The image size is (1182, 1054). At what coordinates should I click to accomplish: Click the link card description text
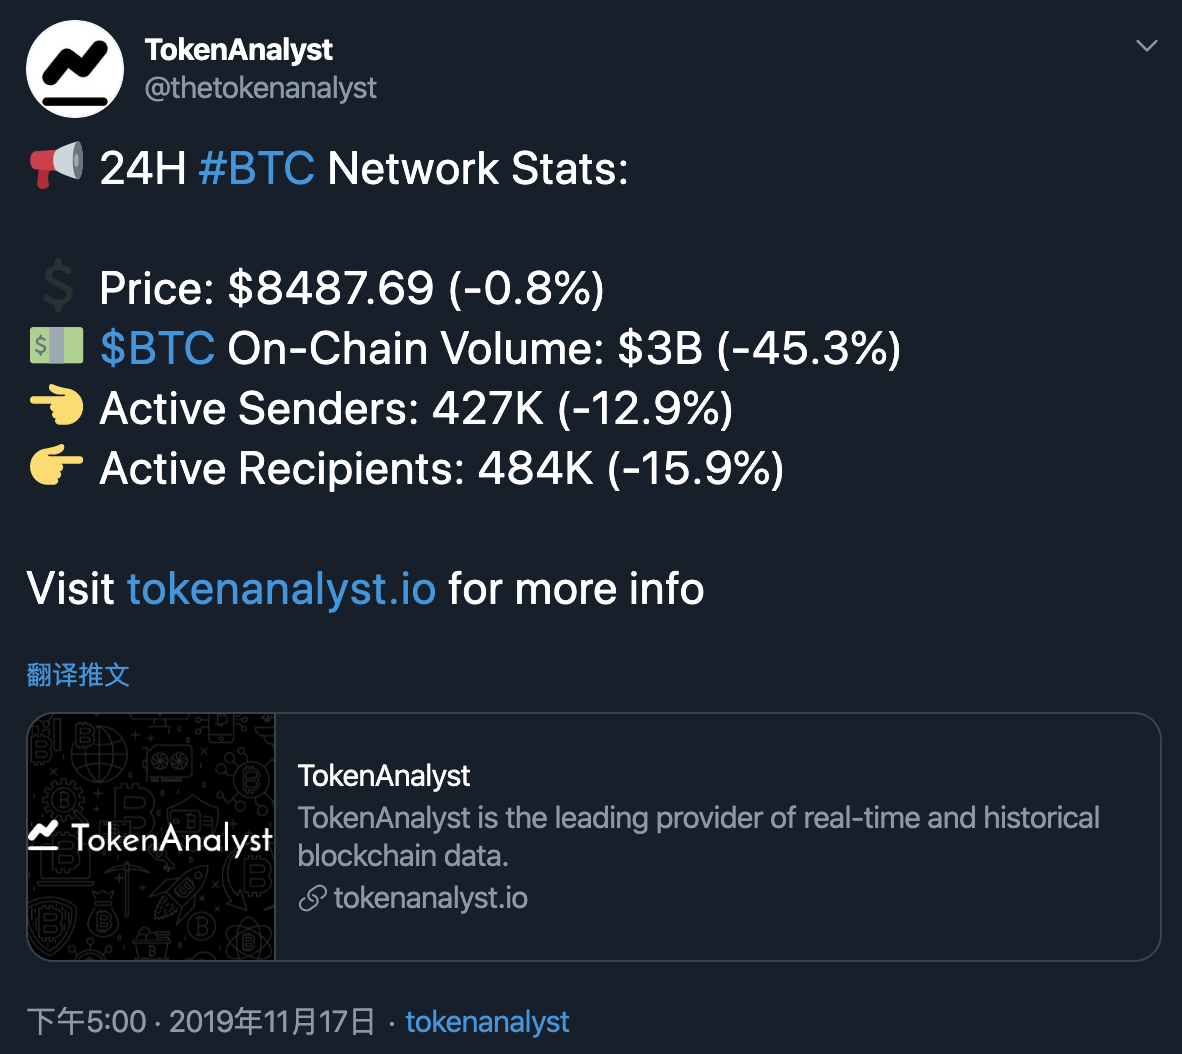[x=698, y=837]
